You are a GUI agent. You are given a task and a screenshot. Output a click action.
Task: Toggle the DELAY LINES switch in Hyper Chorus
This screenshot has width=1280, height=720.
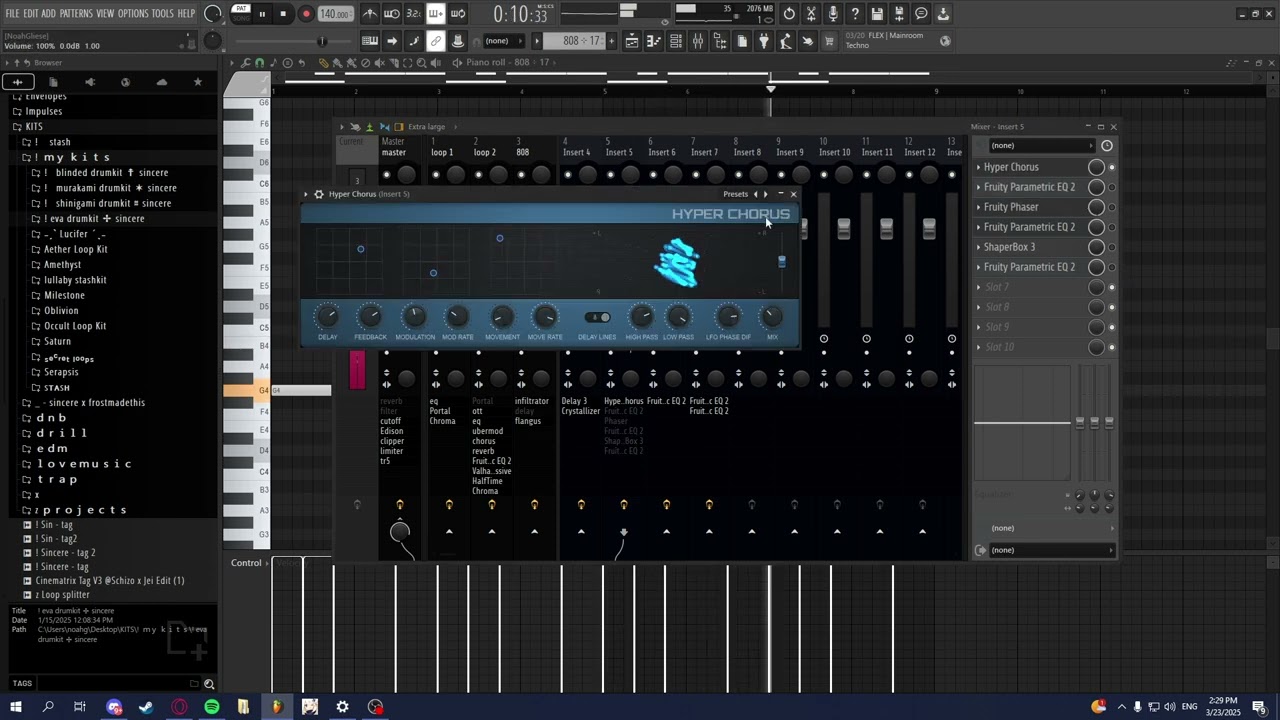[x=597, y=317]
